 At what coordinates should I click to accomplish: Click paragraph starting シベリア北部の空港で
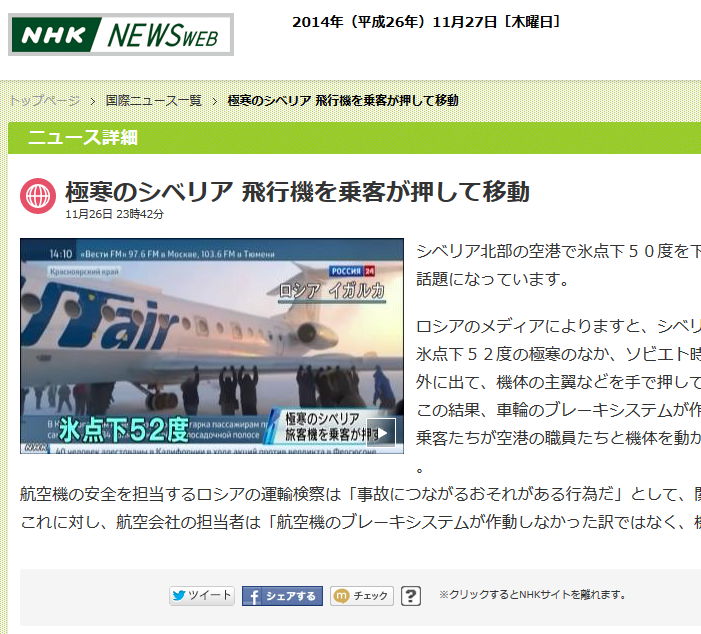558,266
